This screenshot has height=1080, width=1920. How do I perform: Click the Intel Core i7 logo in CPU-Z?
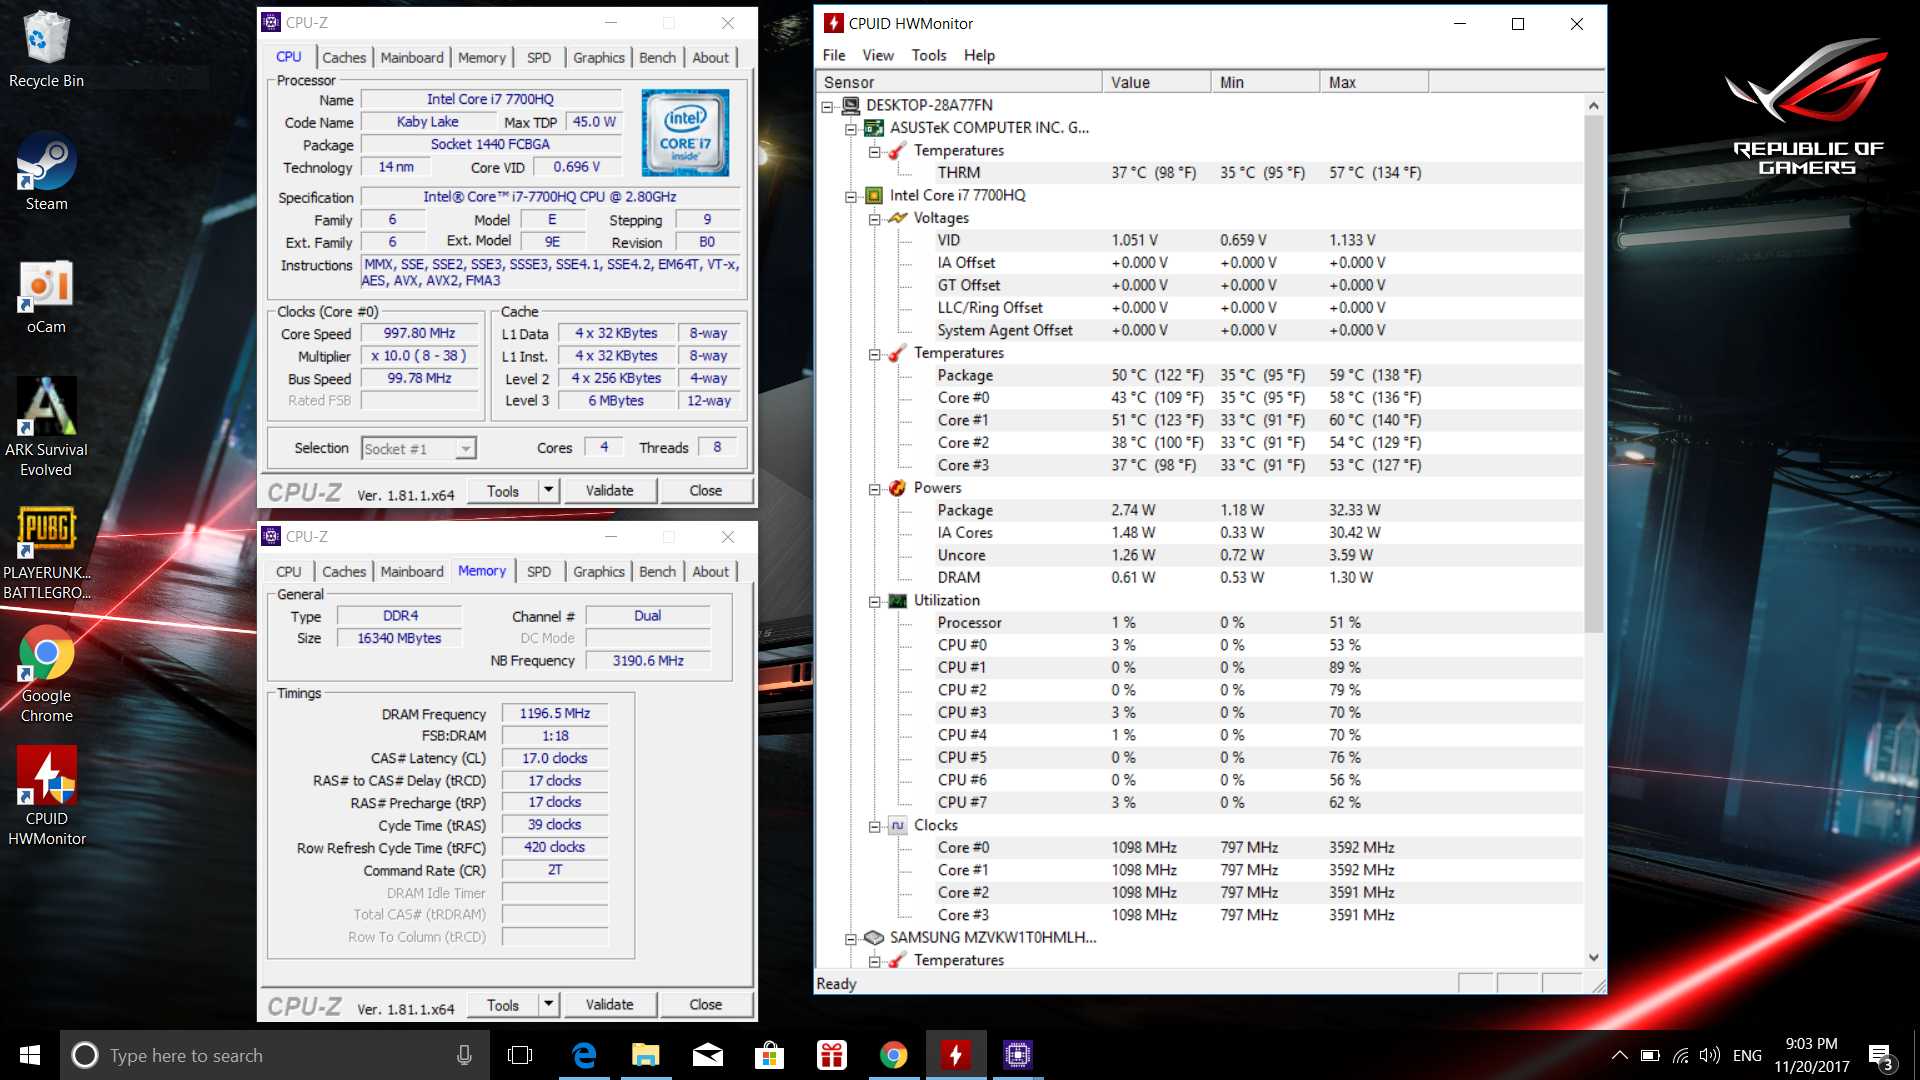pos(685,133)
